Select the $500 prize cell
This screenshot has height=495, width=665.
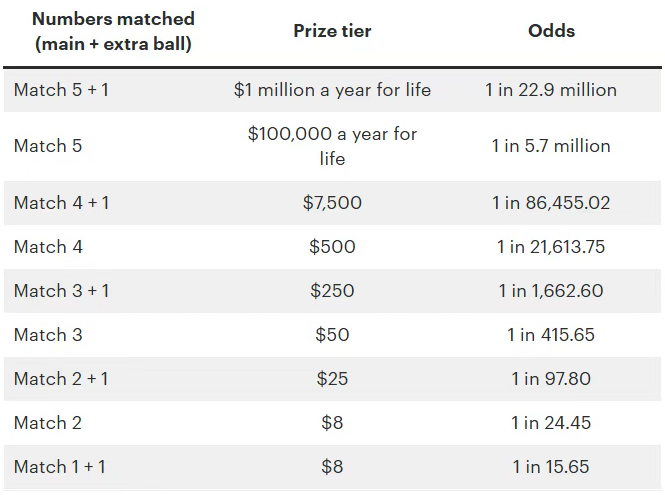pos(332,247)
